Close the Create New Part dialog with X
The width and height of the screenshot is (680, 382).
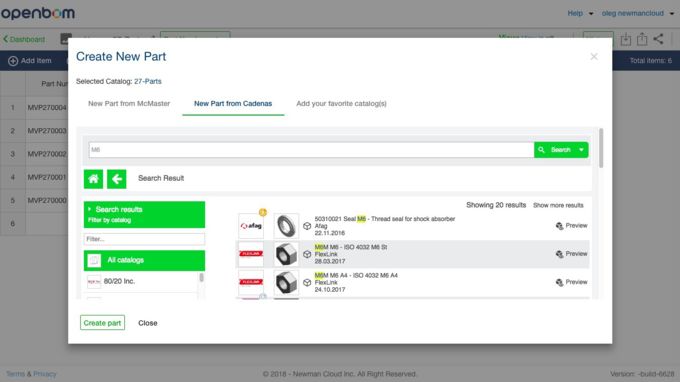click(594, 57)
